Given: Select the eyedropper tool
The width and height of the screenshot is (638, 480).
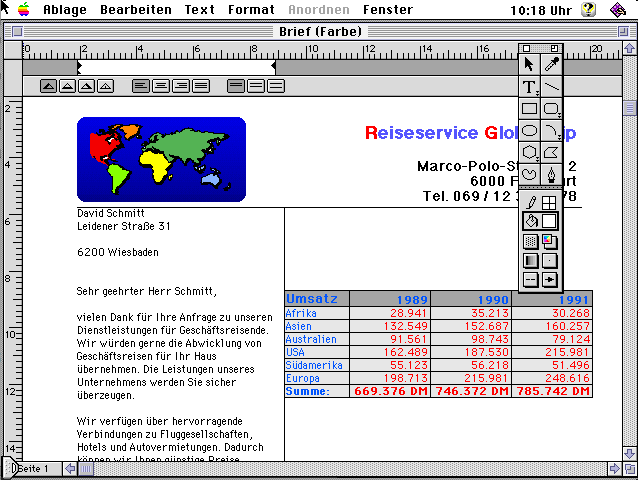Looking at the screenshot, I should coord(551,65).
